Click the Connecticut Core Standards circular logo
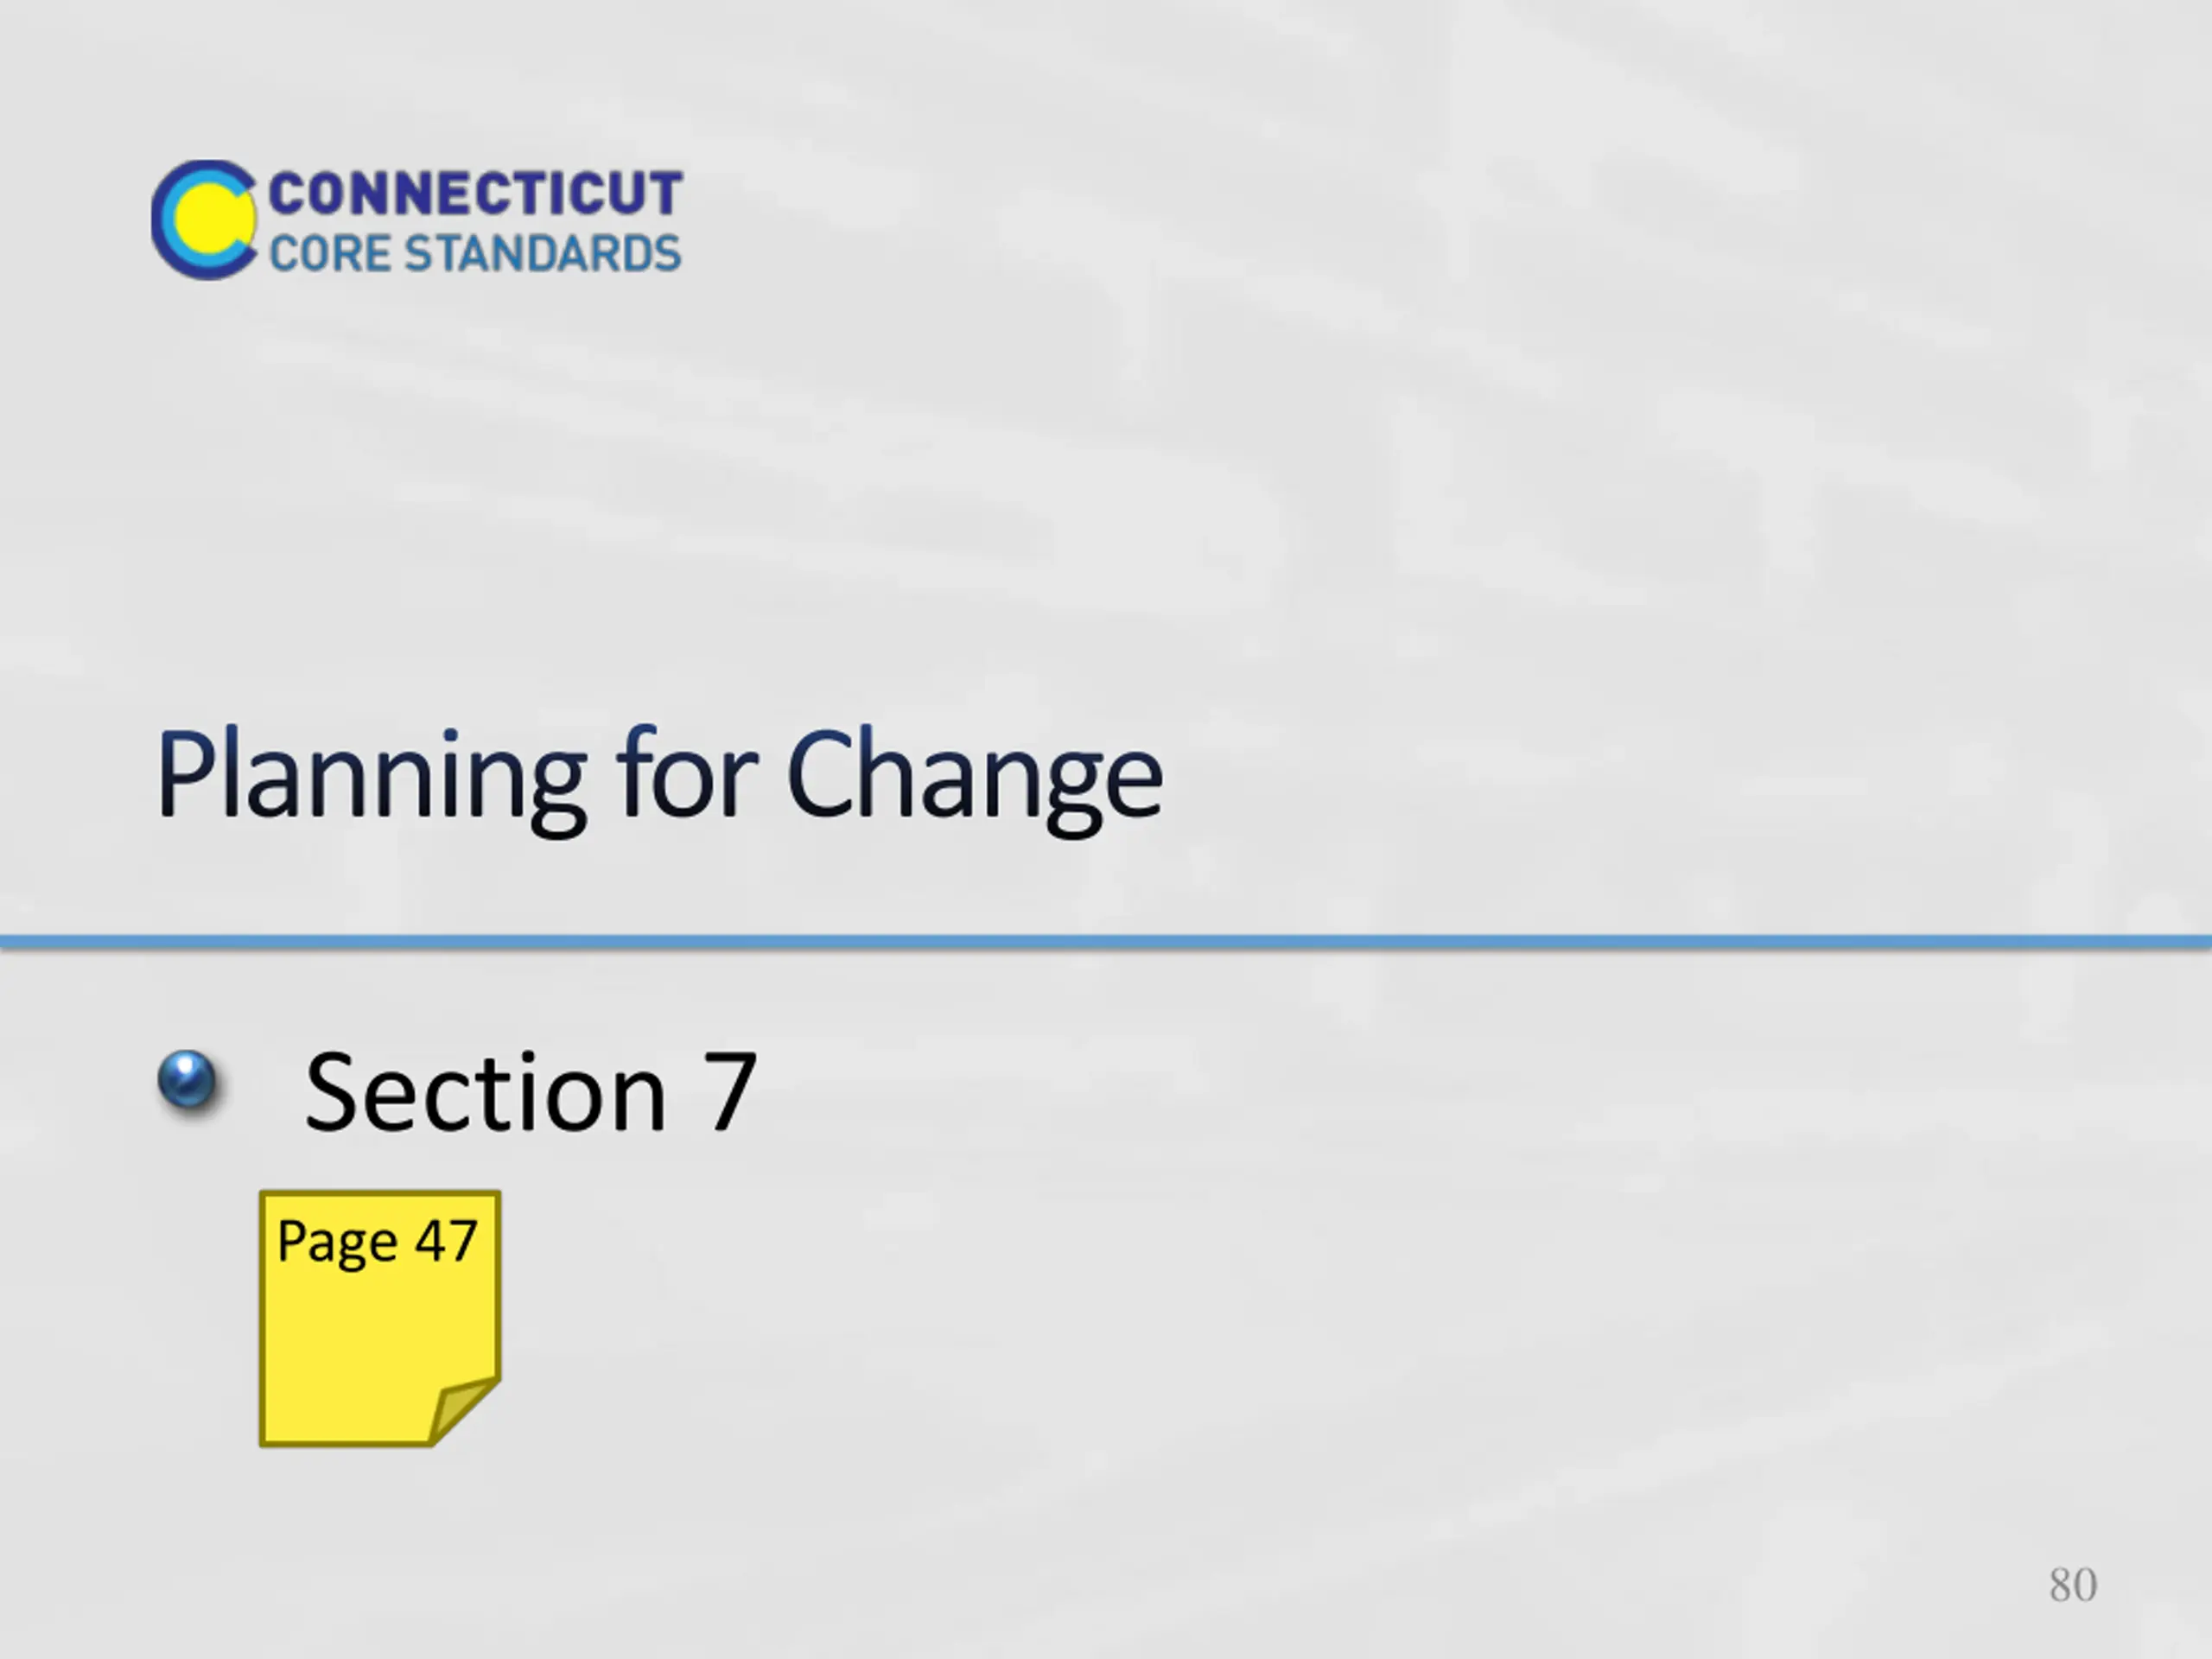The width and height of the screenshot is (2212, 1659). tap(204, 219)
